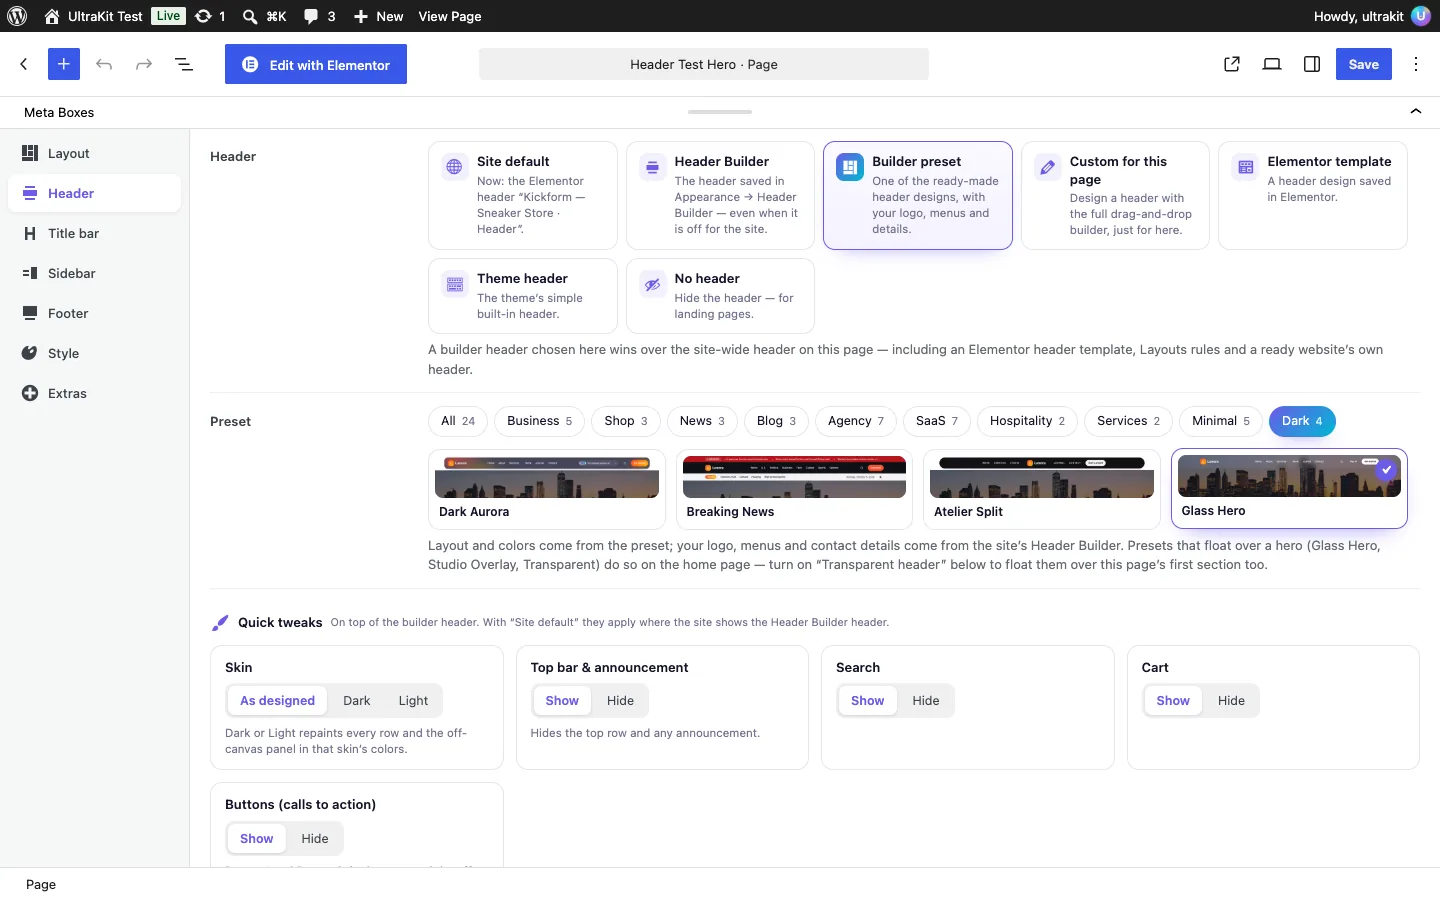The image size is (1440, 900).
Task: Redo the last change
Action: (x=144, y=64)
